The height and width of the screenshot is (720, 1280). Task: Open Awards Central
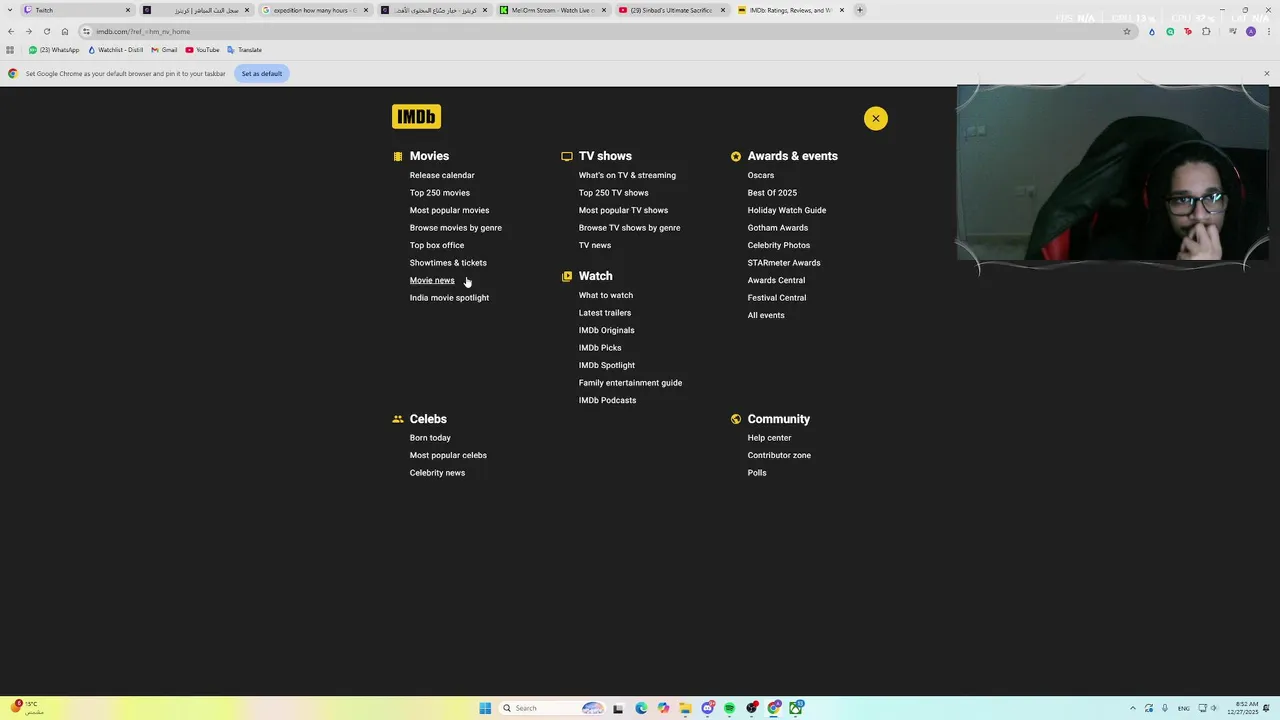[x=776, y=280]
